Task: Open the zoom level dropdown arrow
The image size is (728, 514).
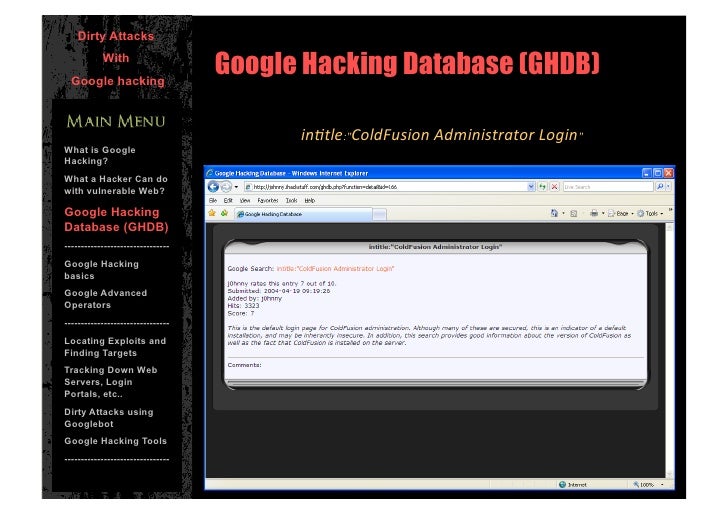Action: point(662,485)
